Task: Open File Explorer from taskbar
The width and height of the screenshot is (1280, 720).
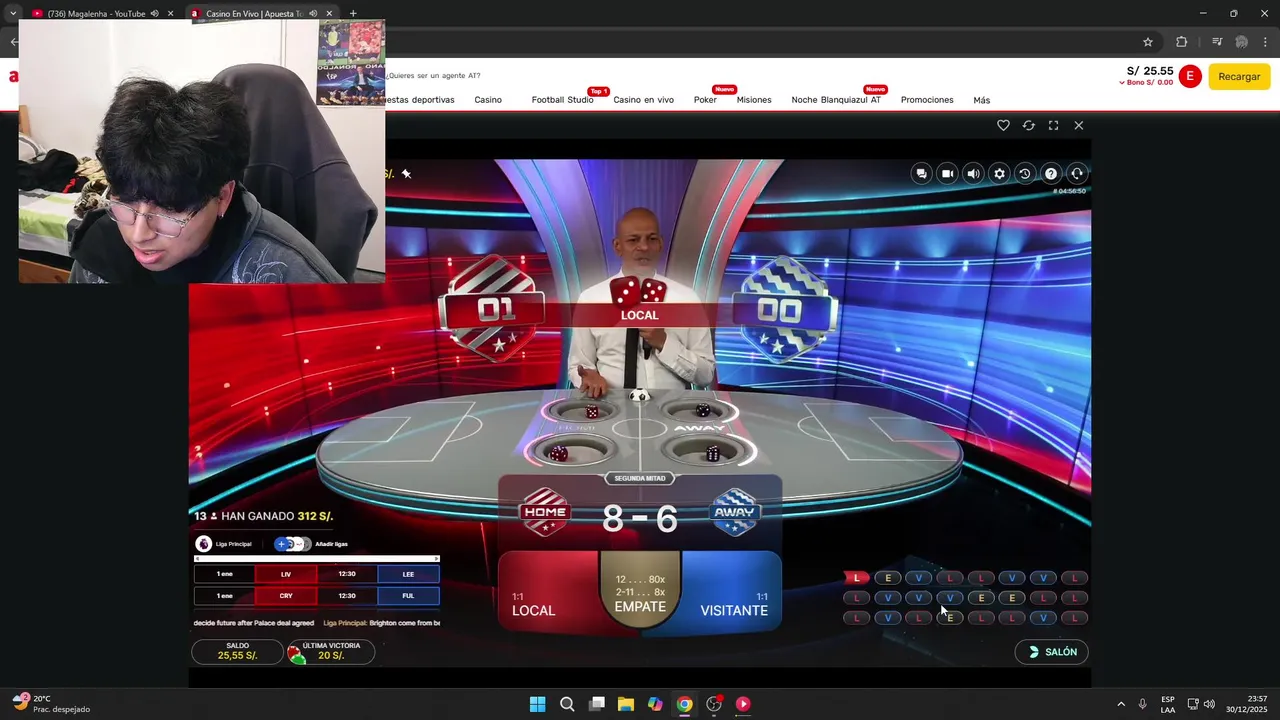Action: coord(626,704)
